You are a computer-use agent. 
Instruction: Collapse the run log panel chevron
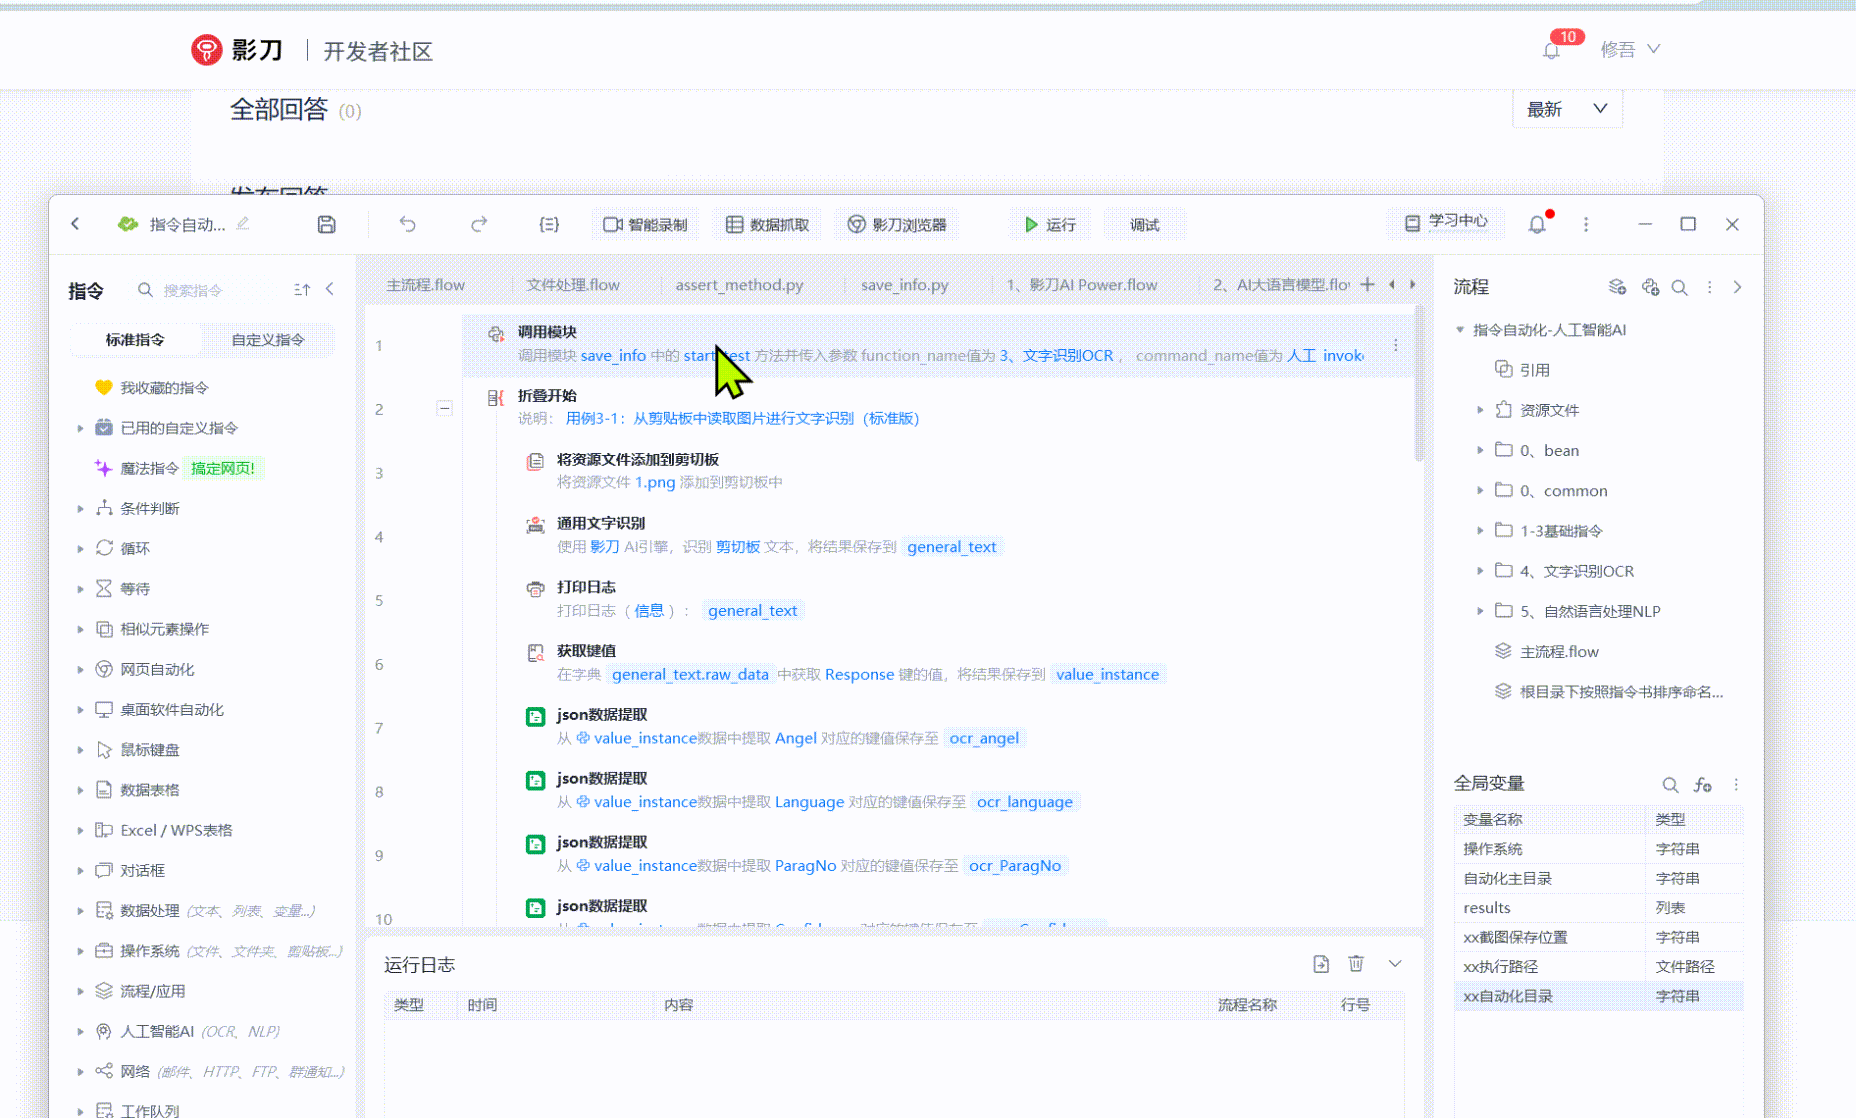(1395, 964)
